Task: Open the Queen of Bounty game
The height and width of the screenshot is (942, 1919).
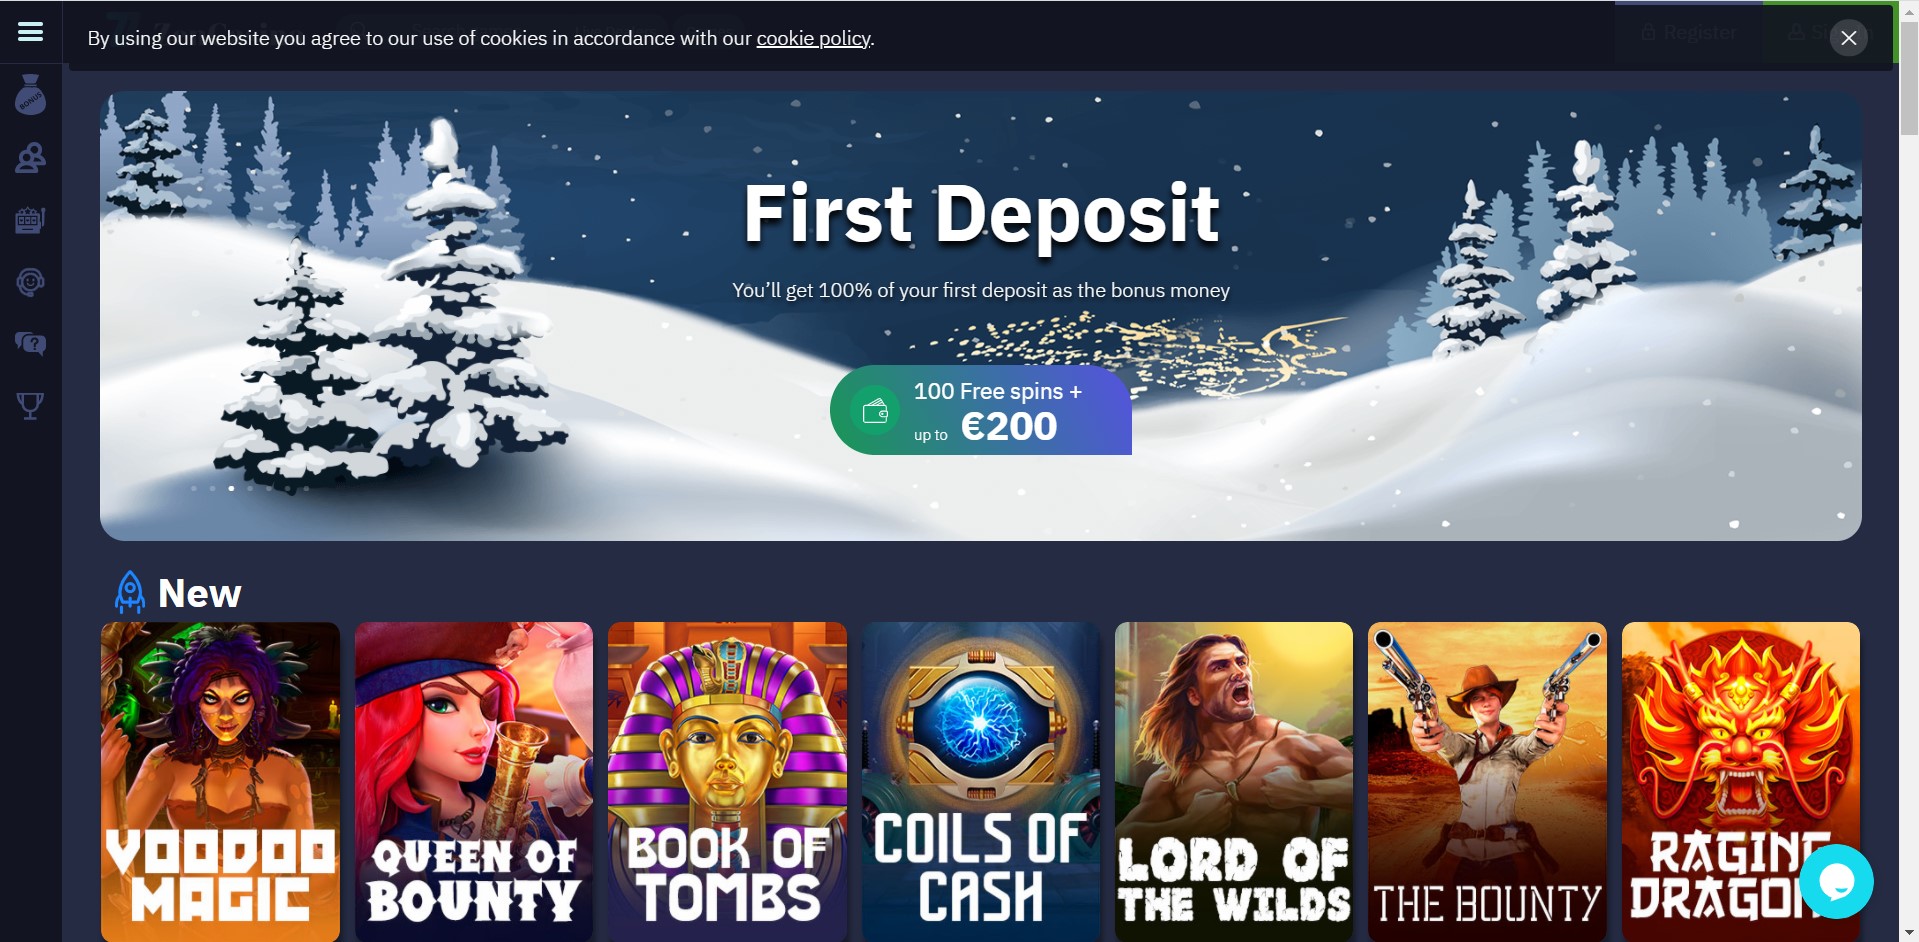Action: click(x=474, y=782)
